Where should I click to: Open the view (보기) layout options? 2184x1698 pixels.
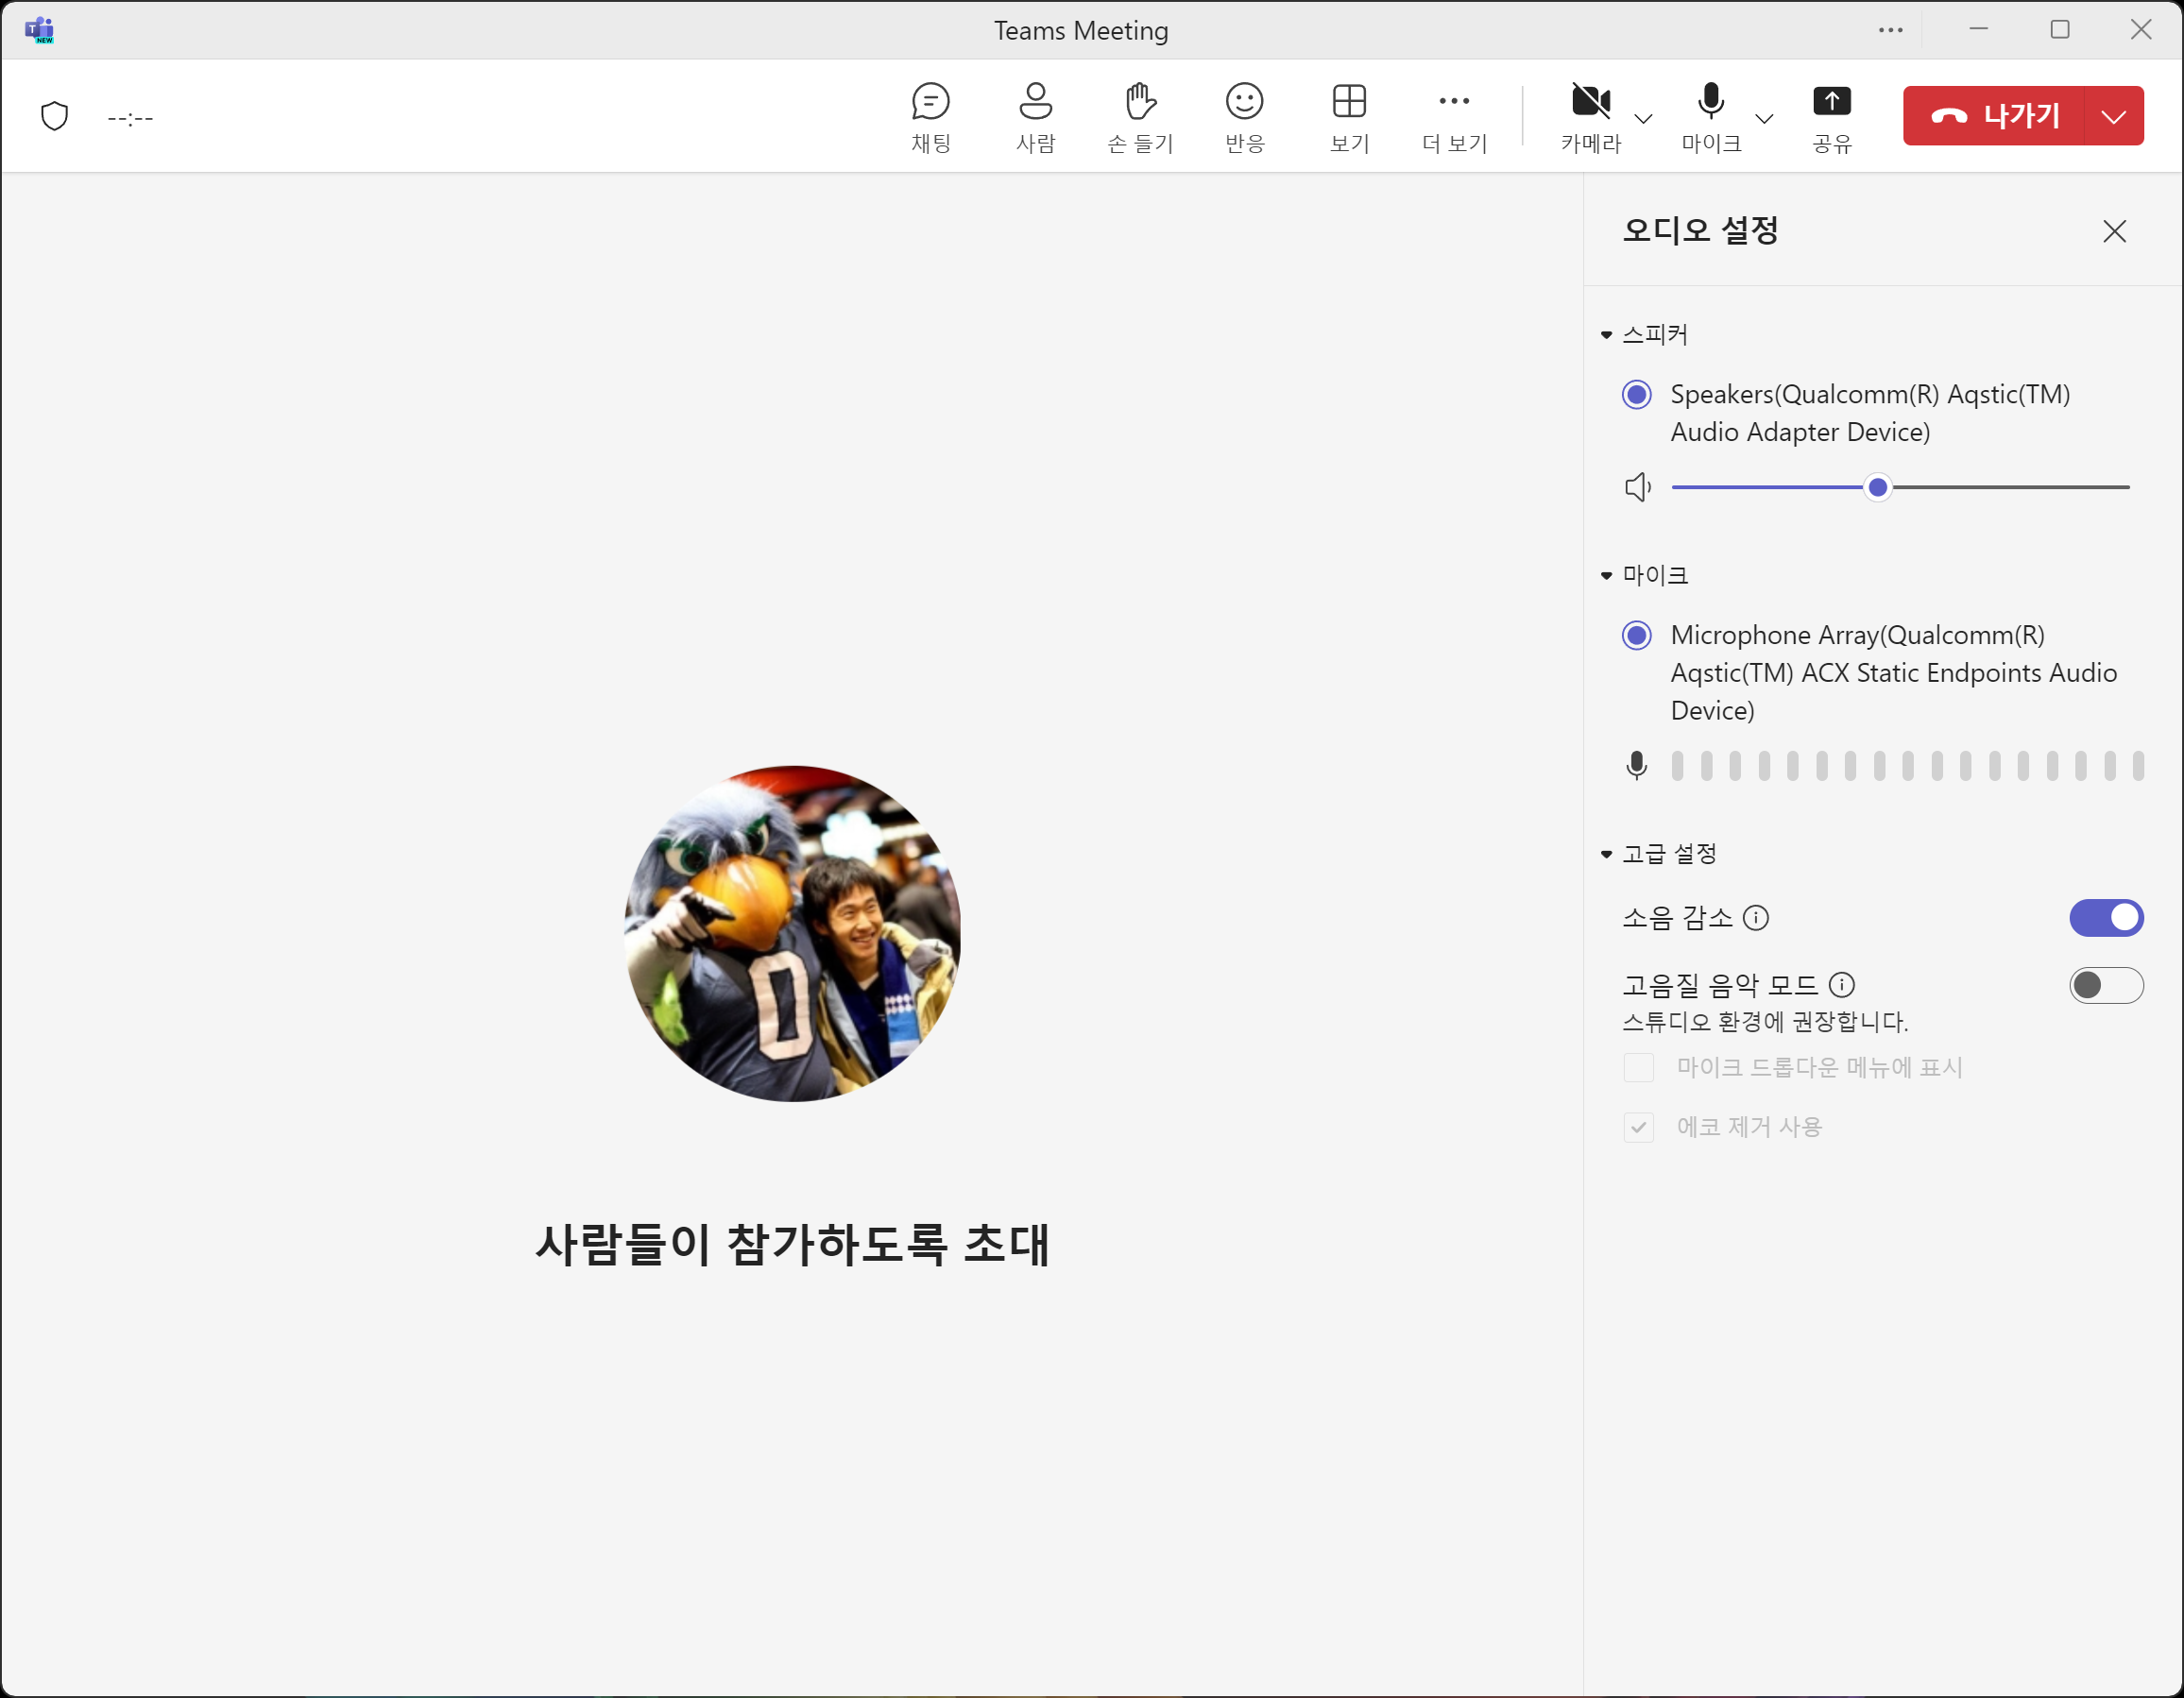pyautogui.click(x=1349, y=116)
